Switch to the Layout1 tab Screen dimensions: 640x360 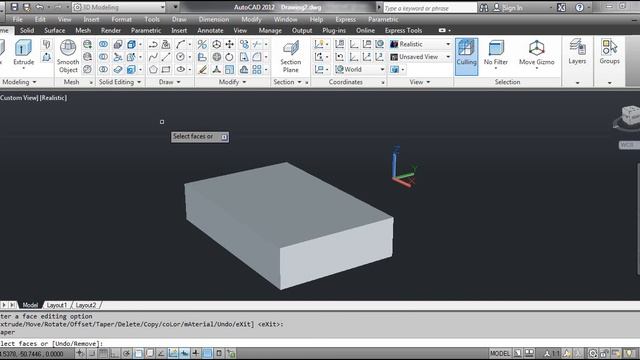[x=57, y=305]
